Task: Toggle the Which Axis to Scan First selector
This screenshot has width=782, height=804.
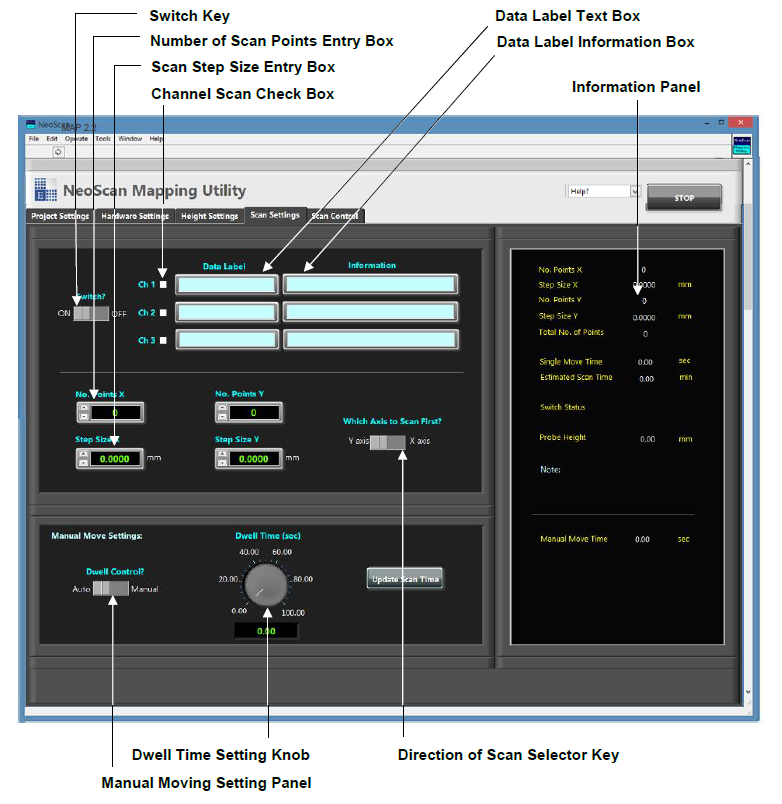Action: coord(388,441)
